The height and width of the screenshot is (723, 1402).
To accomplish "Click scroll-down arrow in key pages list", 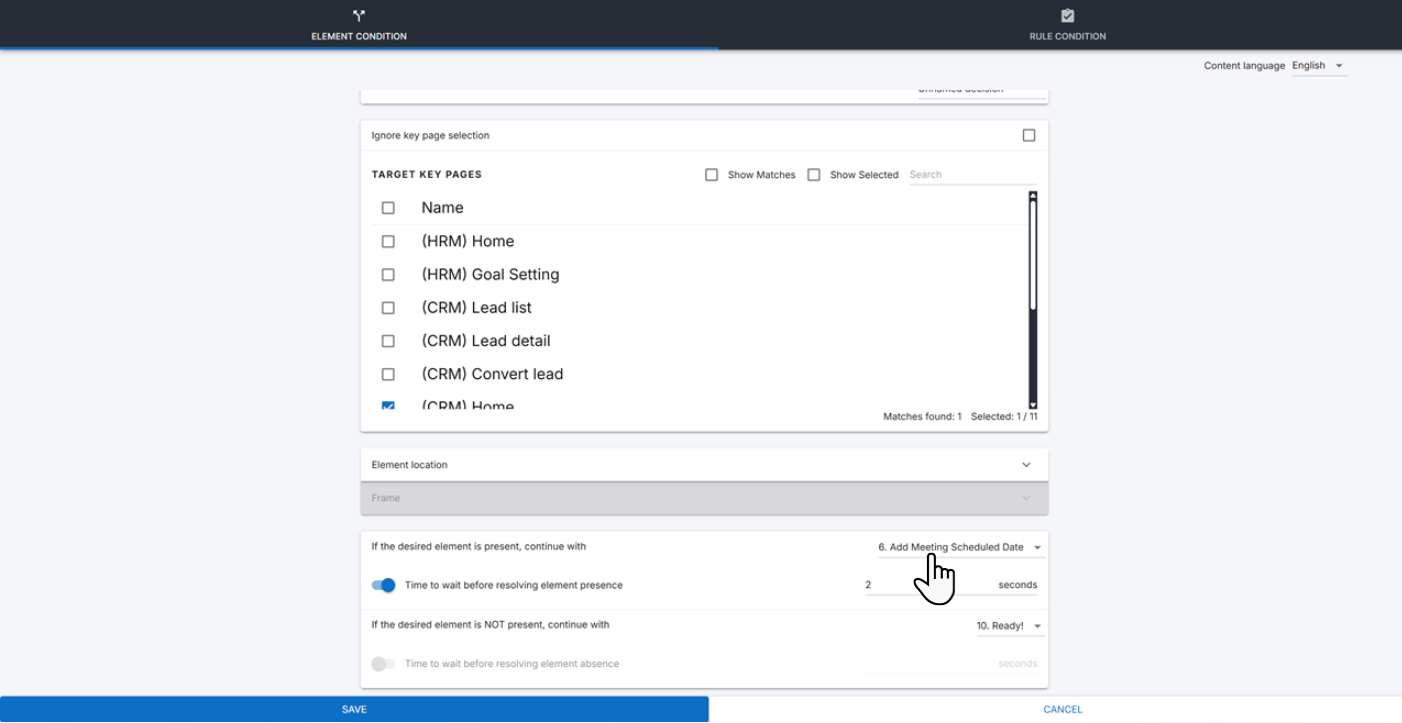I will [x=1033, y=405].
